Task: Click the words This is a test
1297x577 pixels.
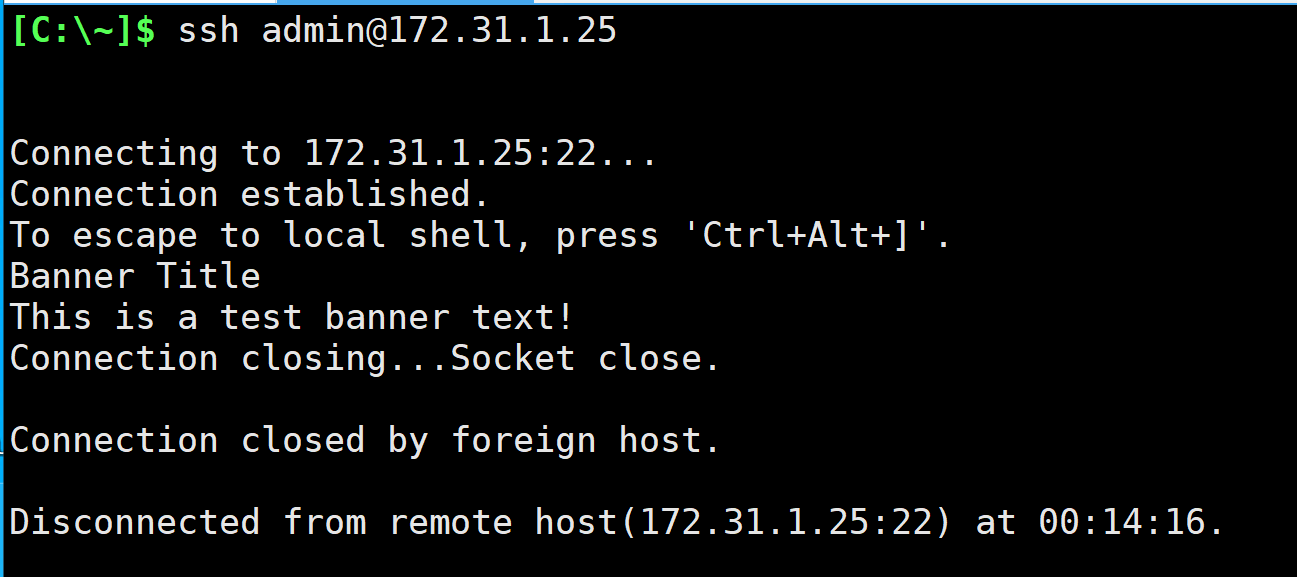Action: point(156,317)
